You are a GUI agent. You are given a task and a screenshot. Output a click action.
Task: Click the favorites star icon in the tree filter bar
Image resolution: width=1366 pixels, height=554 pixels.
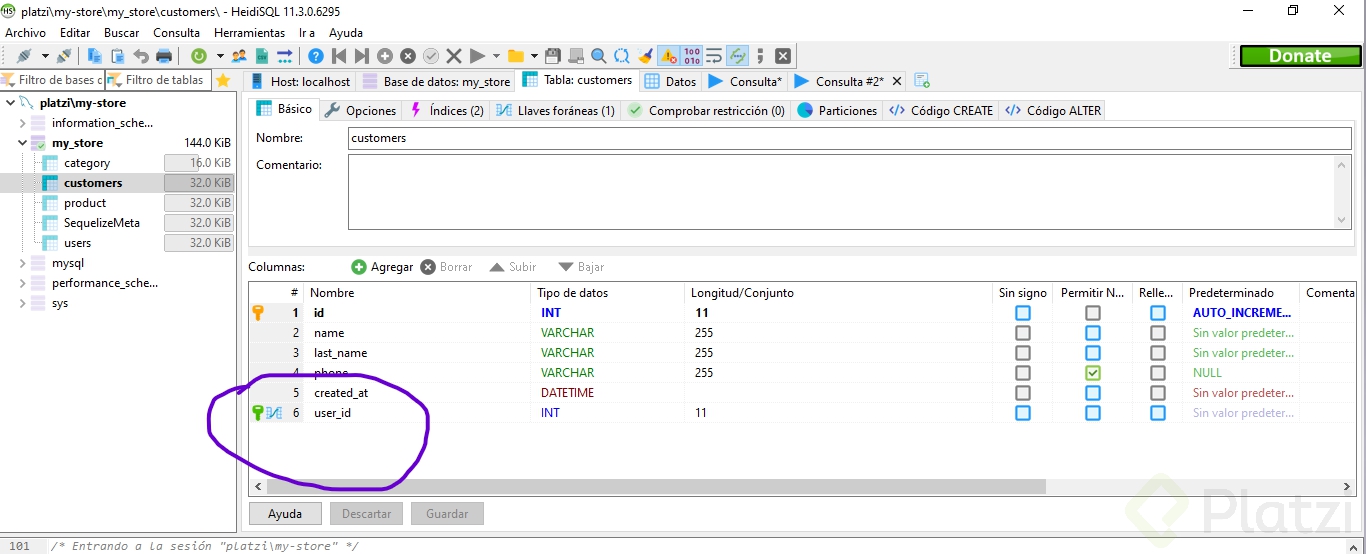click(223, 80)
